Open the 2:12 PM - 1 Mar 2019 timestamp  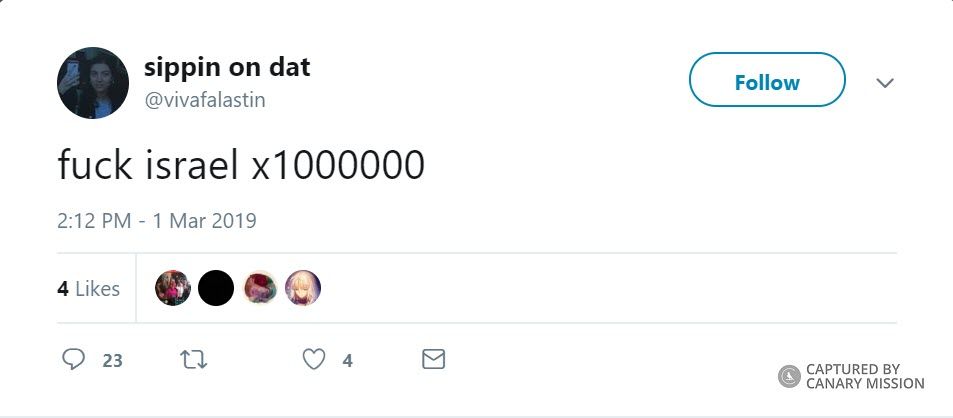[157, 221]
